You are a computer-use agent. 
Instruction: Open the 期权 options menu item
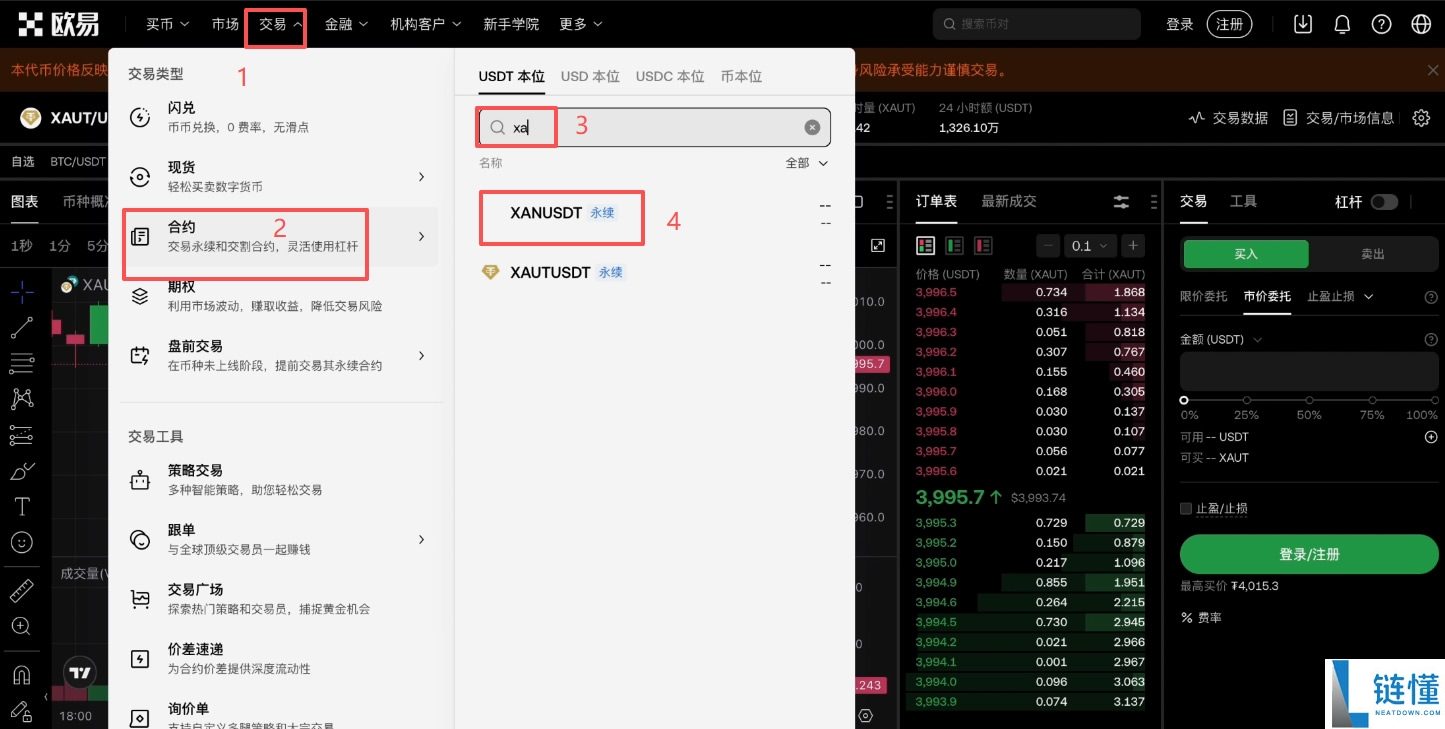point(279,296)
